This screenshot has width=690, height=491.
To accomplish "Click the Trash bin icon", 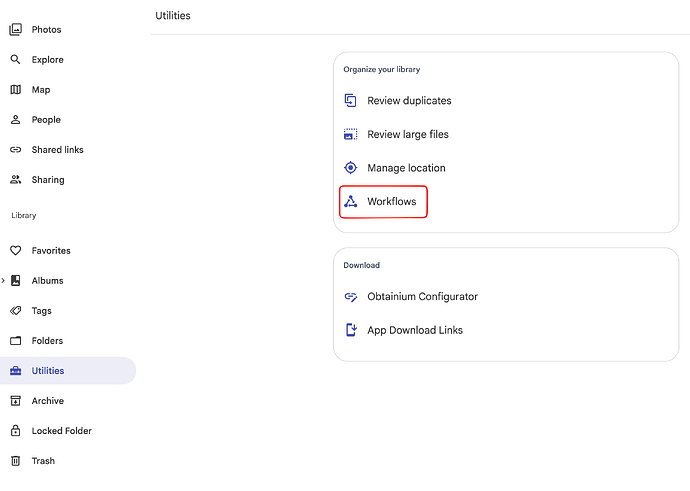I will click(15, 461).
